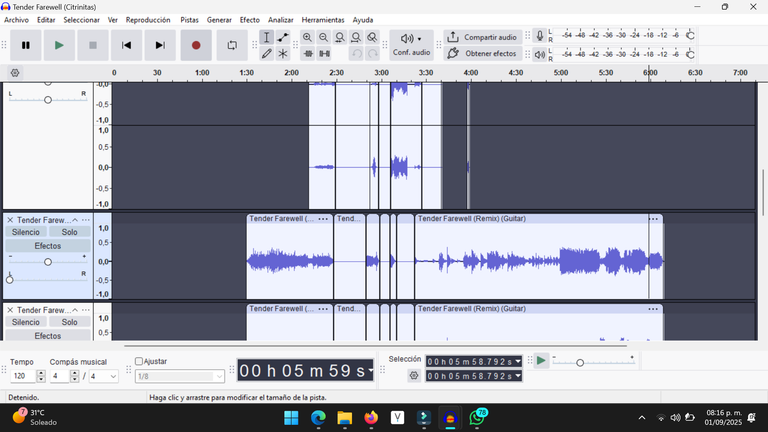The height and width of the screenshot is (432, 768).
Task: Click Trim audio outside selection icon
Action: pos(308,53)
